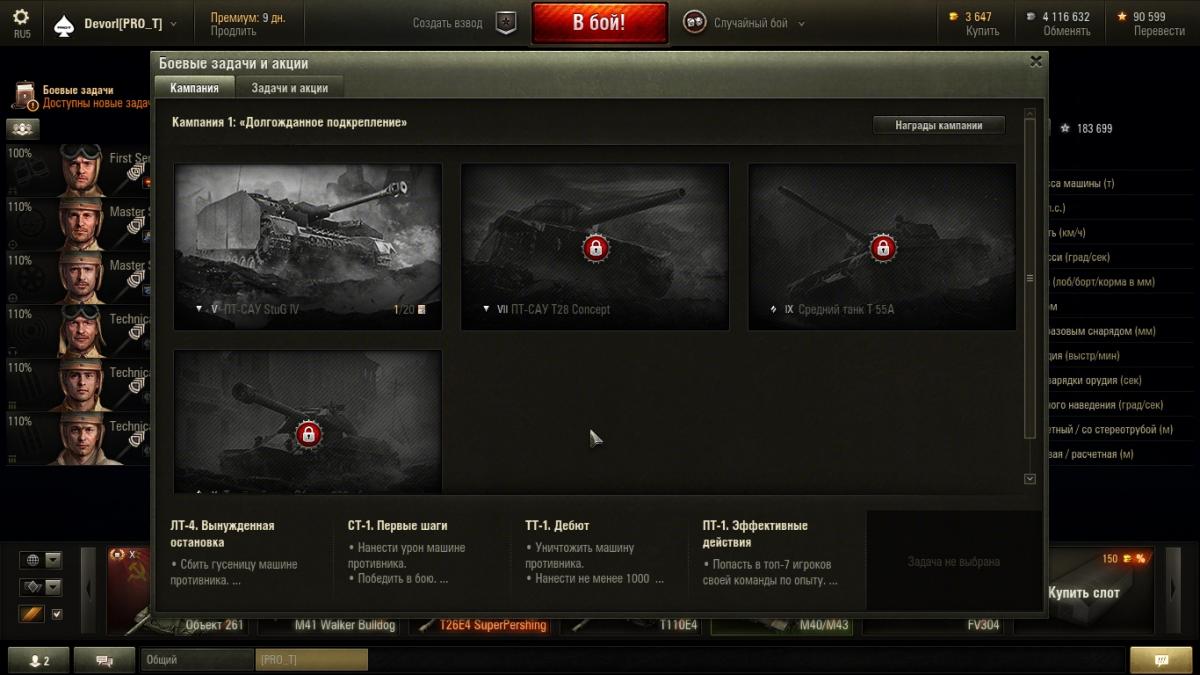
Task: Click the lock icon on Т 55А tile
Action: click(x=882, y=248)
